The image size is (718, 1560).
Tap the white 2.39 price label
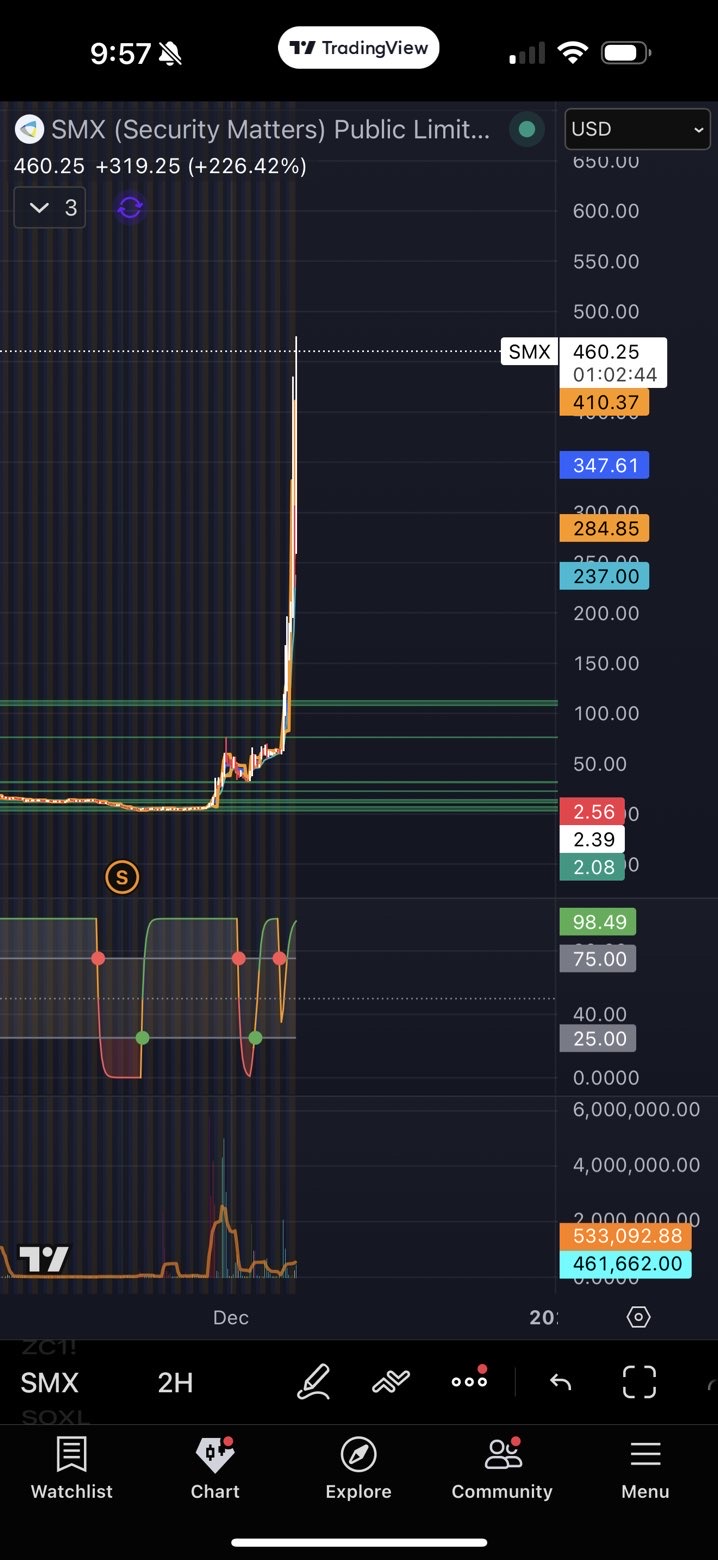pyautogui.click(x=593, y=839)
